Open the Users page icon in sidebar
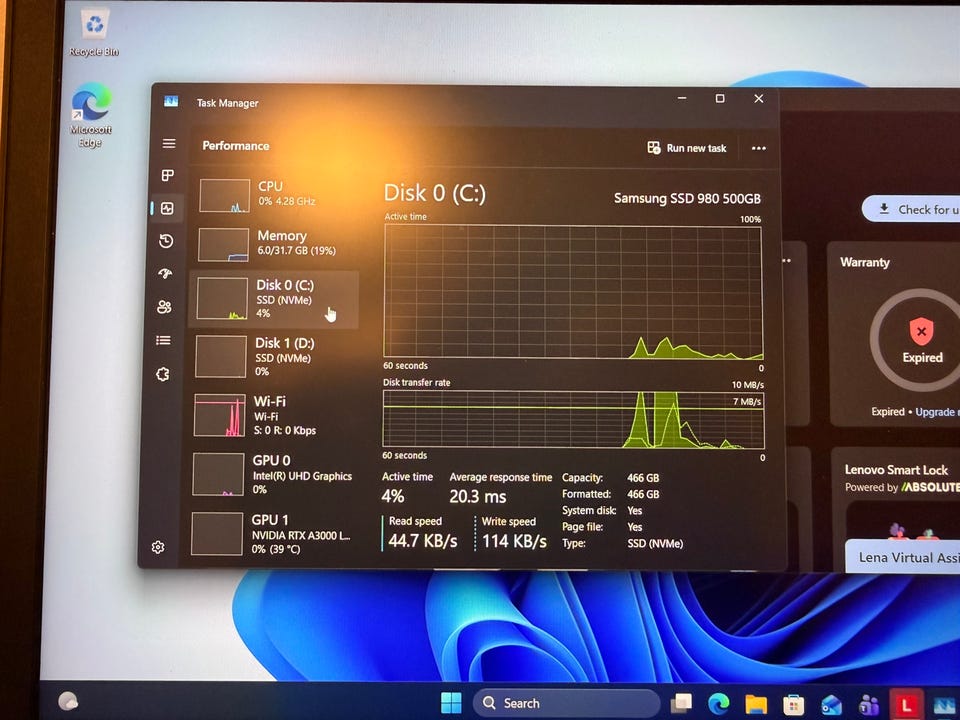This screenshot has height=720, width=960. click(164, 307)
